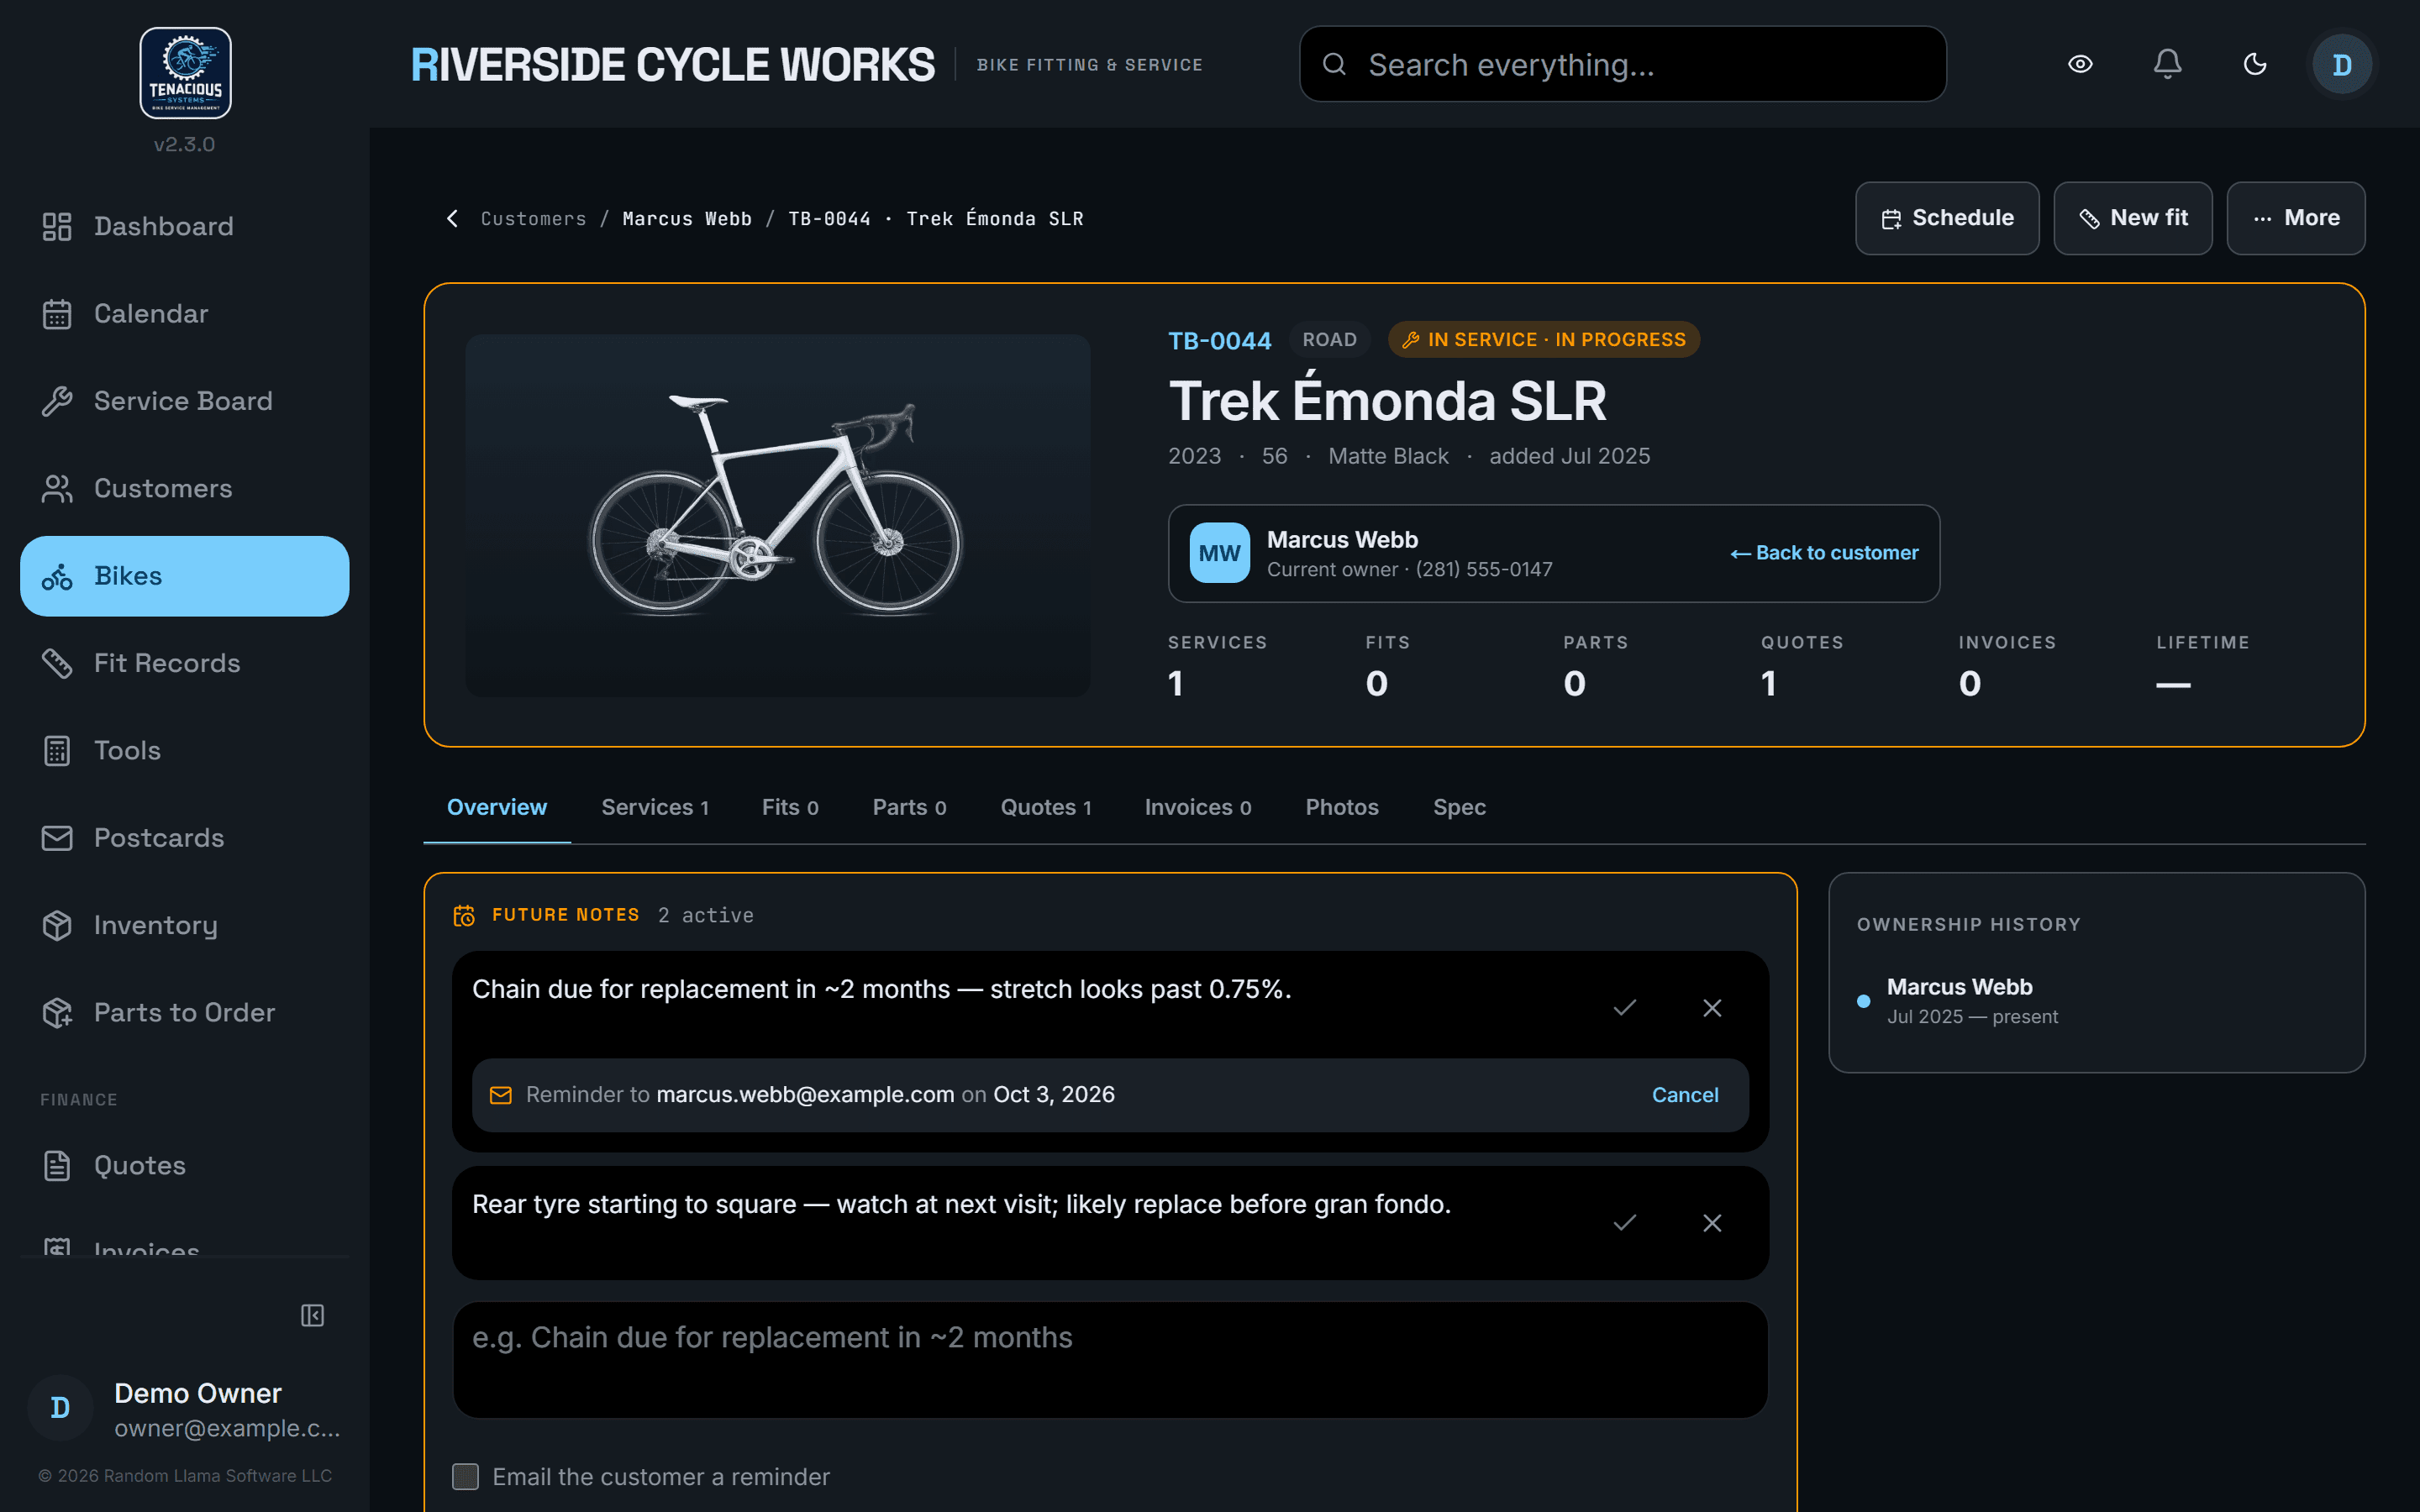2420x1512 pixels.
Task: Open the Tools page
Action: [184, 750]
